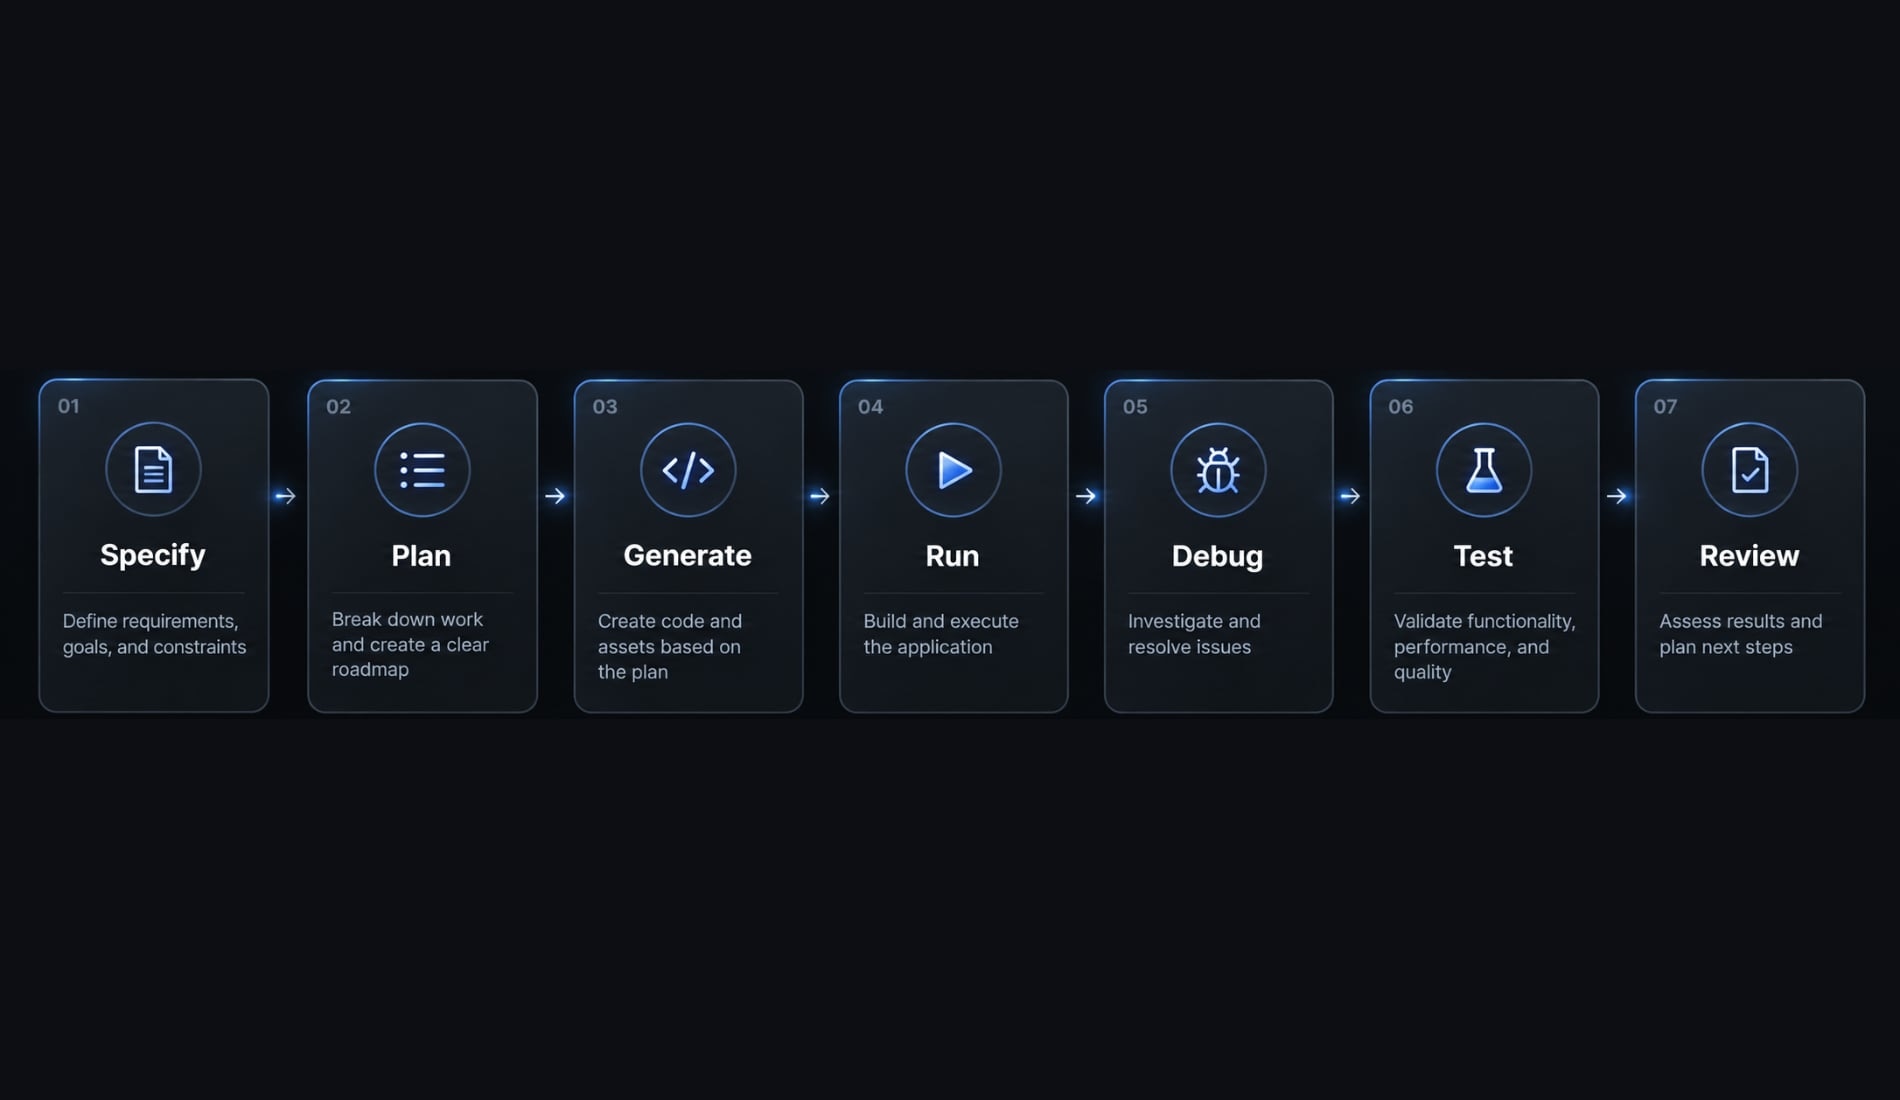This screenshot has width=1900, height=1100.
Task: Select the arrow between Generate and Run
Action: (820, 496)
